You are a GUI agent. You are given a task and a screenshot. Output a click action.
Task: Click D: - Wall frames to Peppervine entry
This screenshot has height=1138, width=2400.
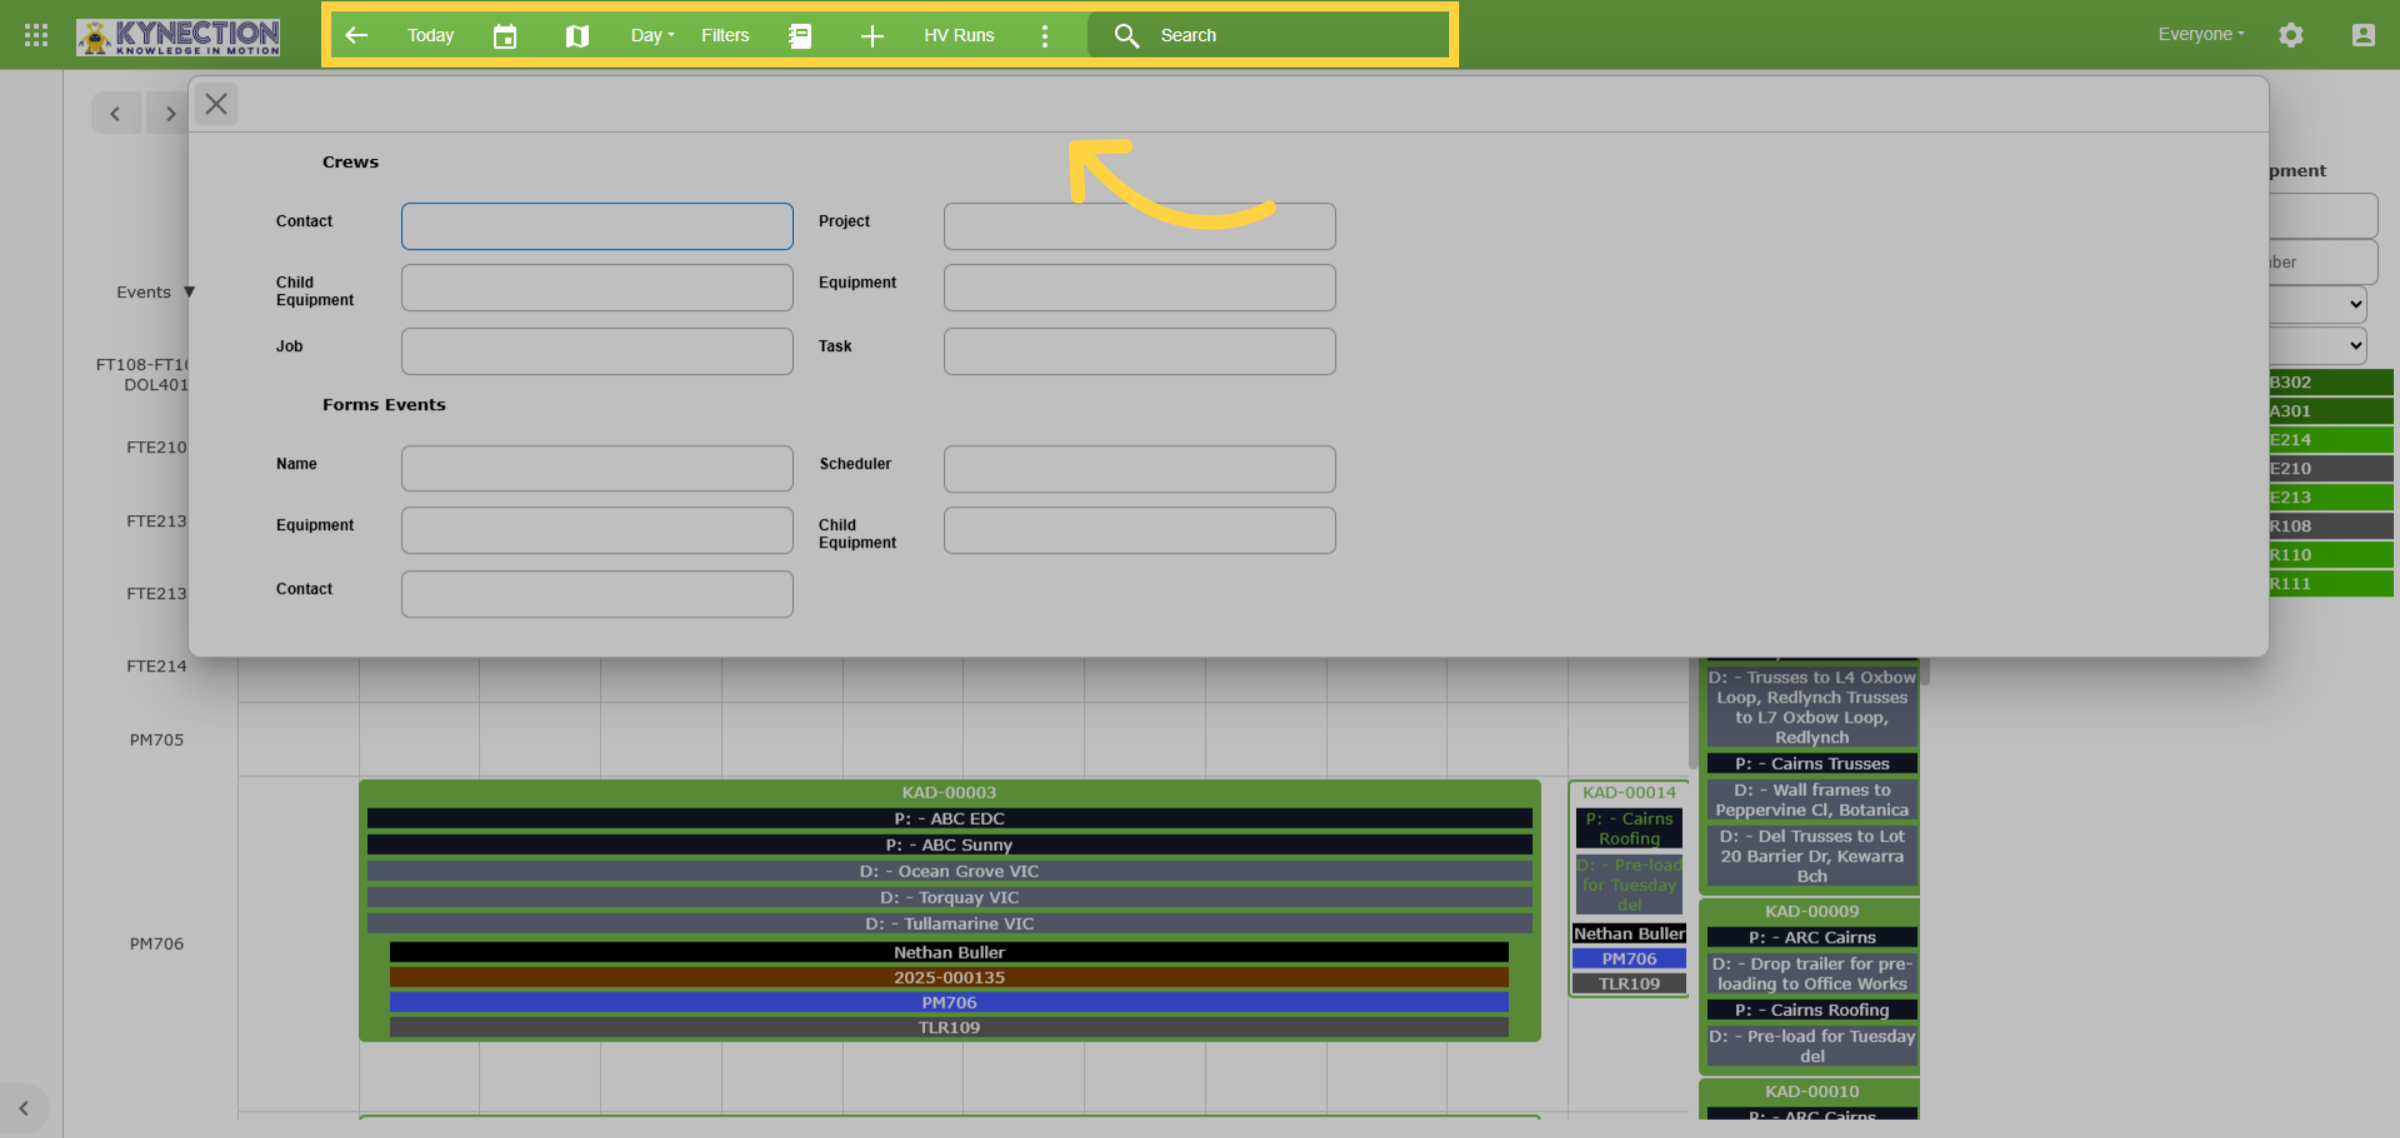click(x=1811, y=800)
